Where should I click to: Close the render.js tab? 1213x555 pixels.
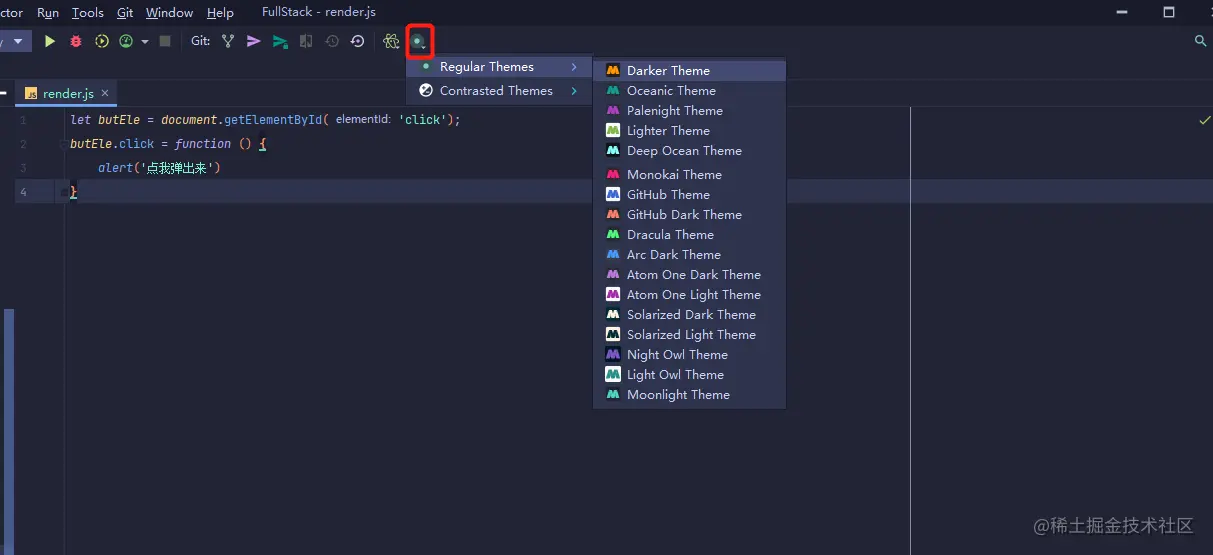105,93
